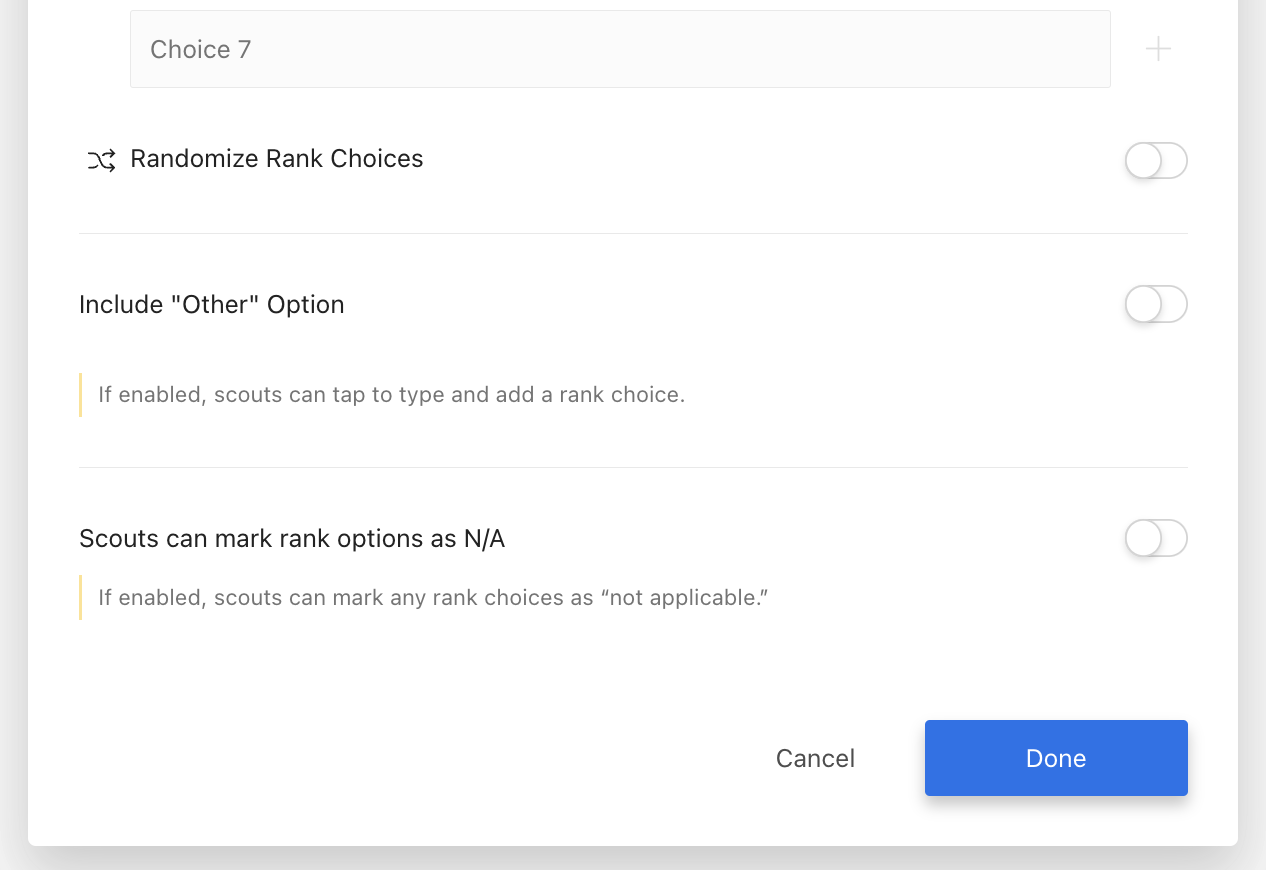This screenshot has width=1266, height=870.
Task: Click the Include "Other" Option label
Action: [212, 305]
